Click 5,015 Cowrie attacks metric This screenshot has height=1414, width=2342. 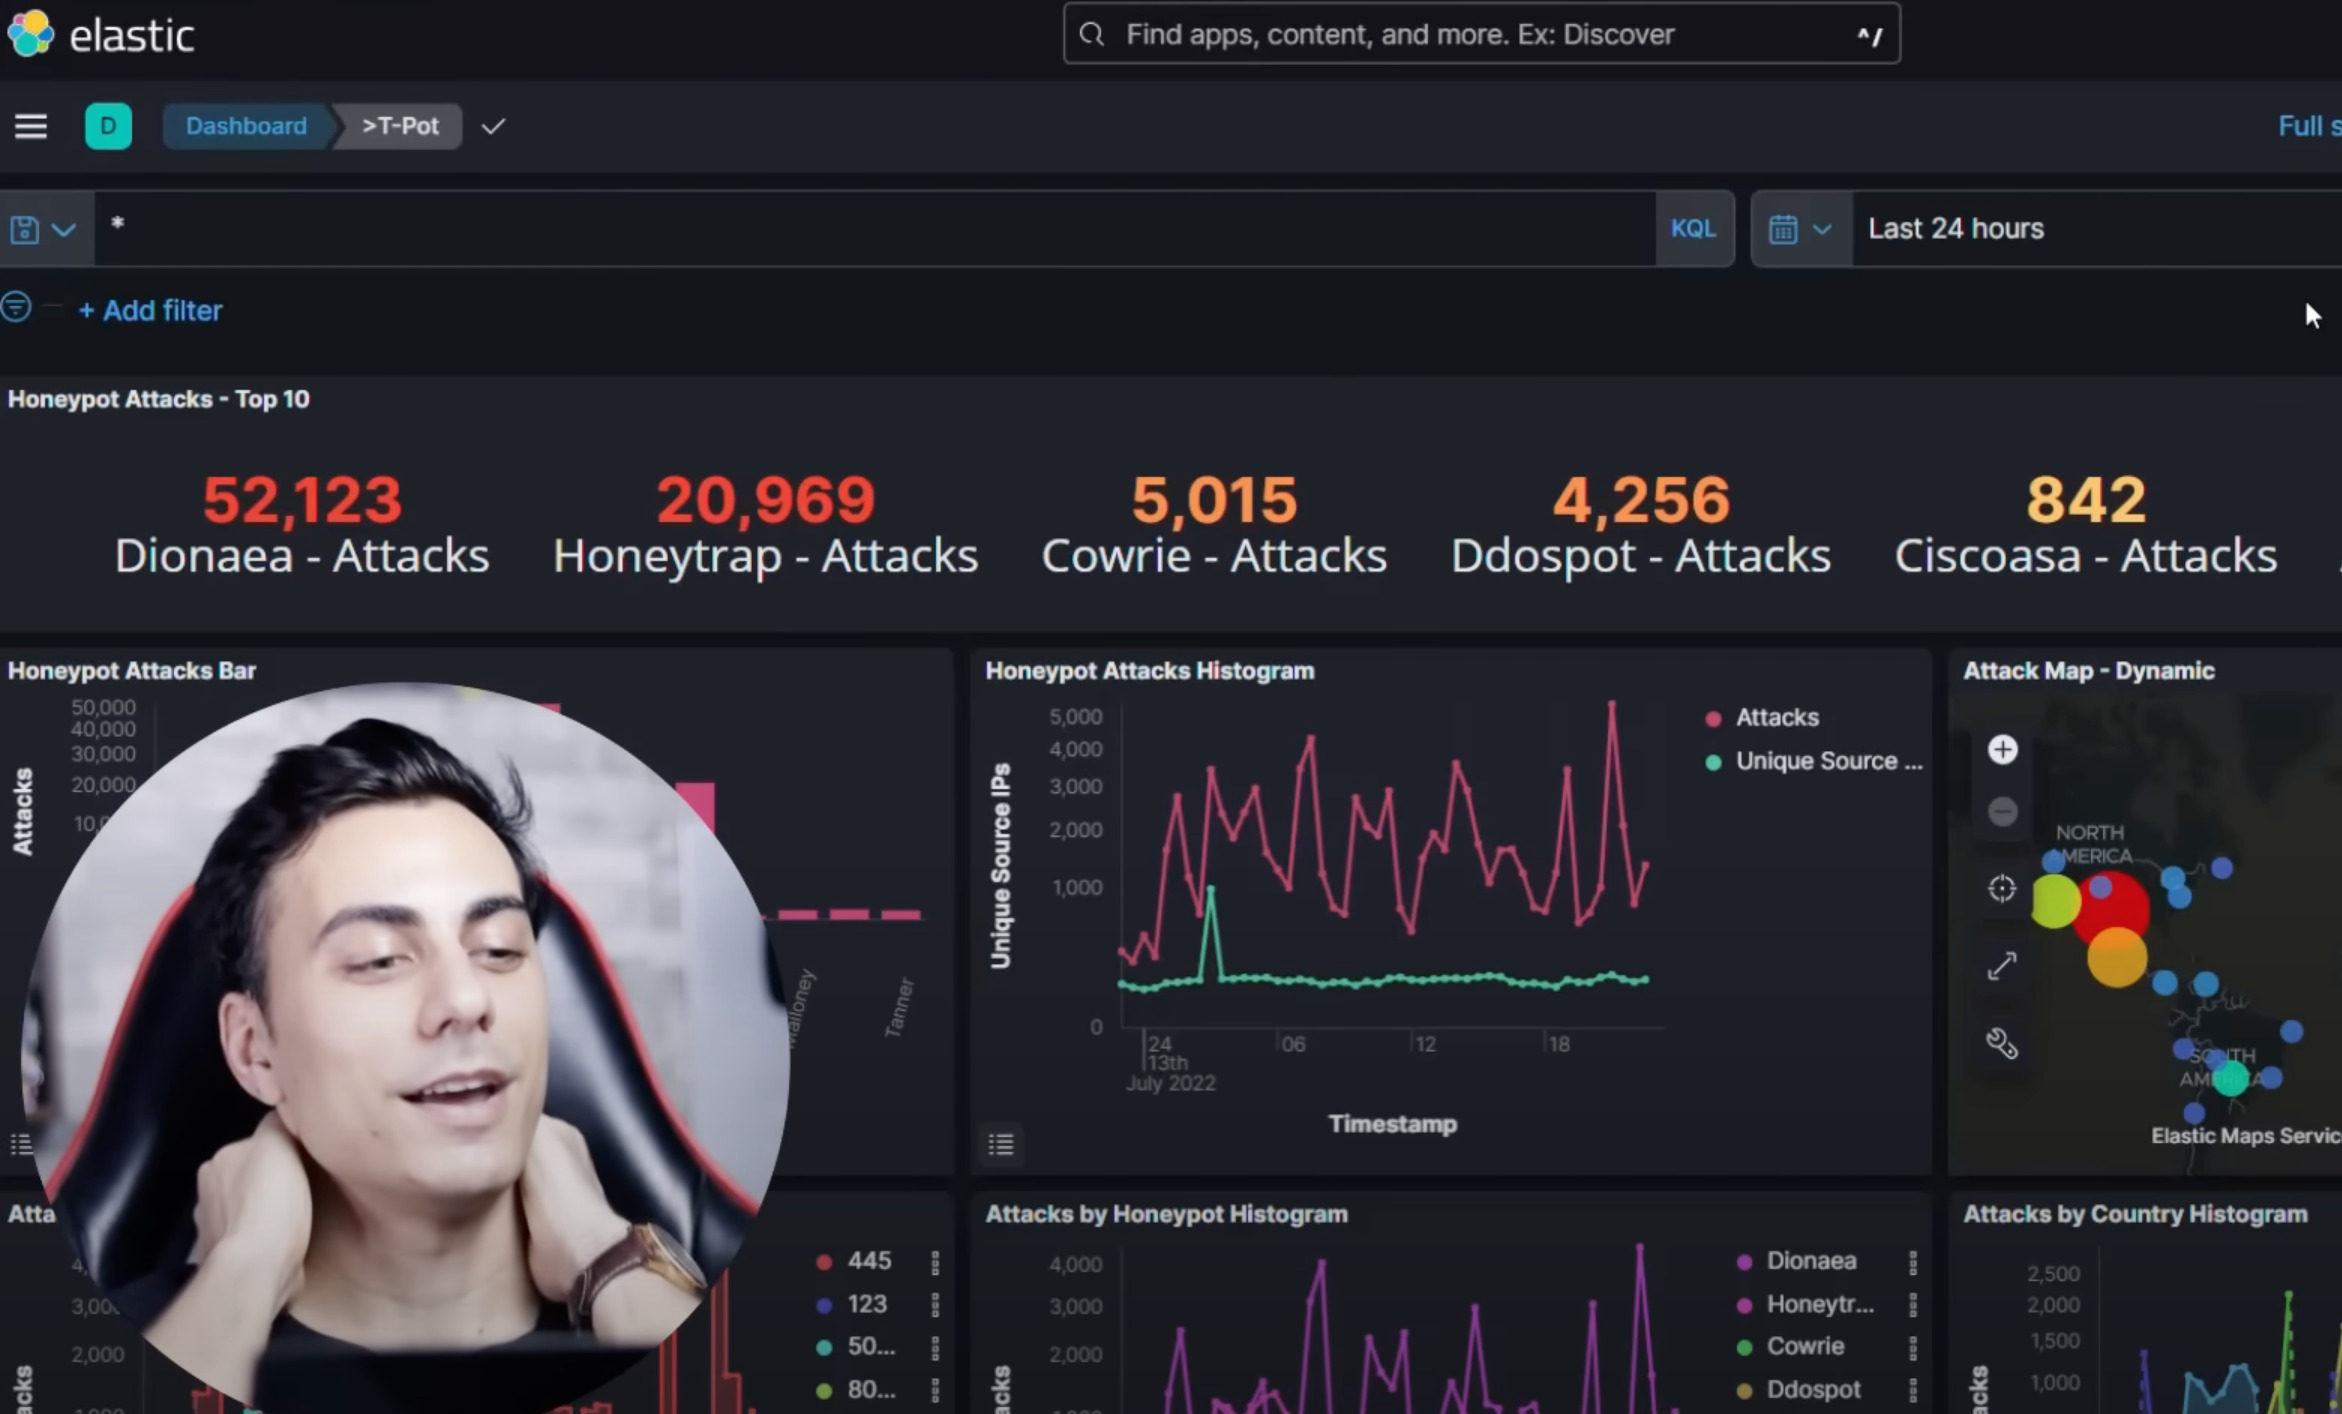(1214, 525)
